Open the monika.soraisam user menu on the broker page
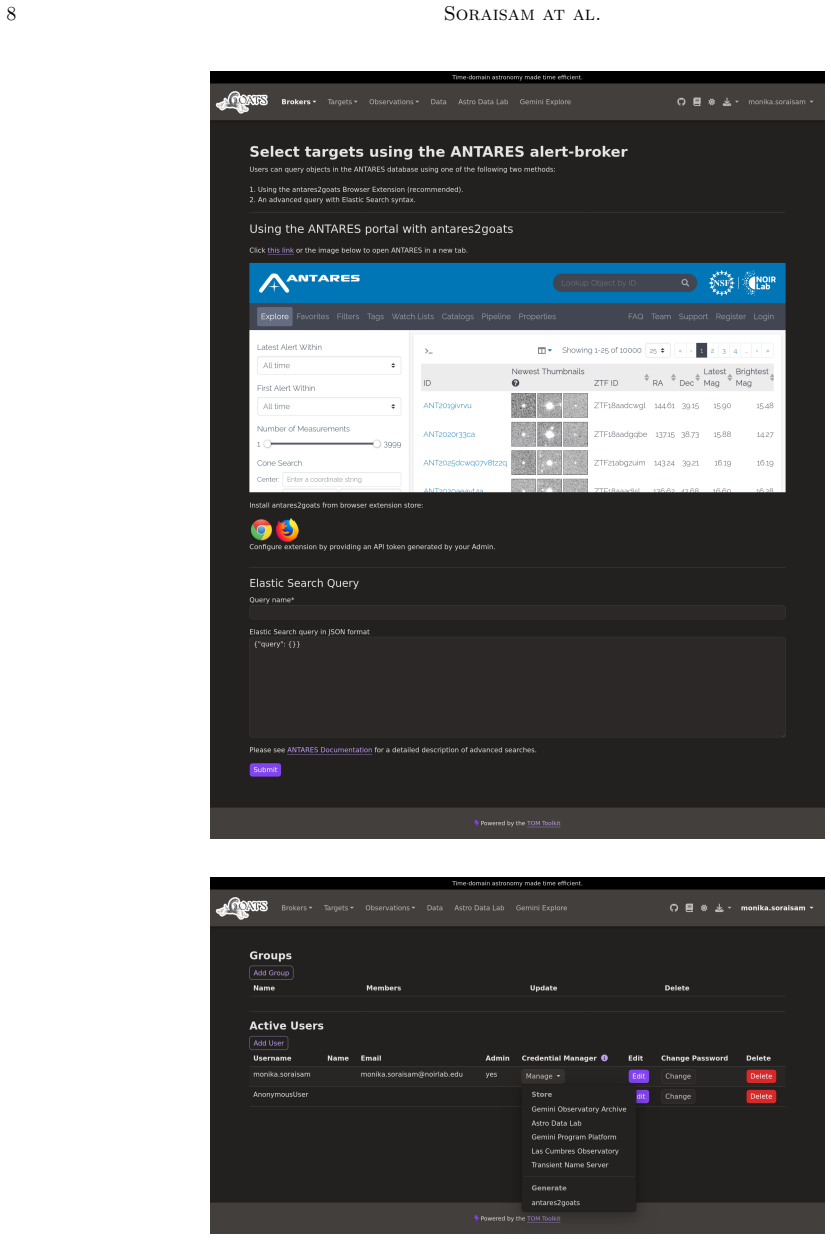The height and width of the screenshot is (1240, 831). pyautogui.click(x=781, y=102)
